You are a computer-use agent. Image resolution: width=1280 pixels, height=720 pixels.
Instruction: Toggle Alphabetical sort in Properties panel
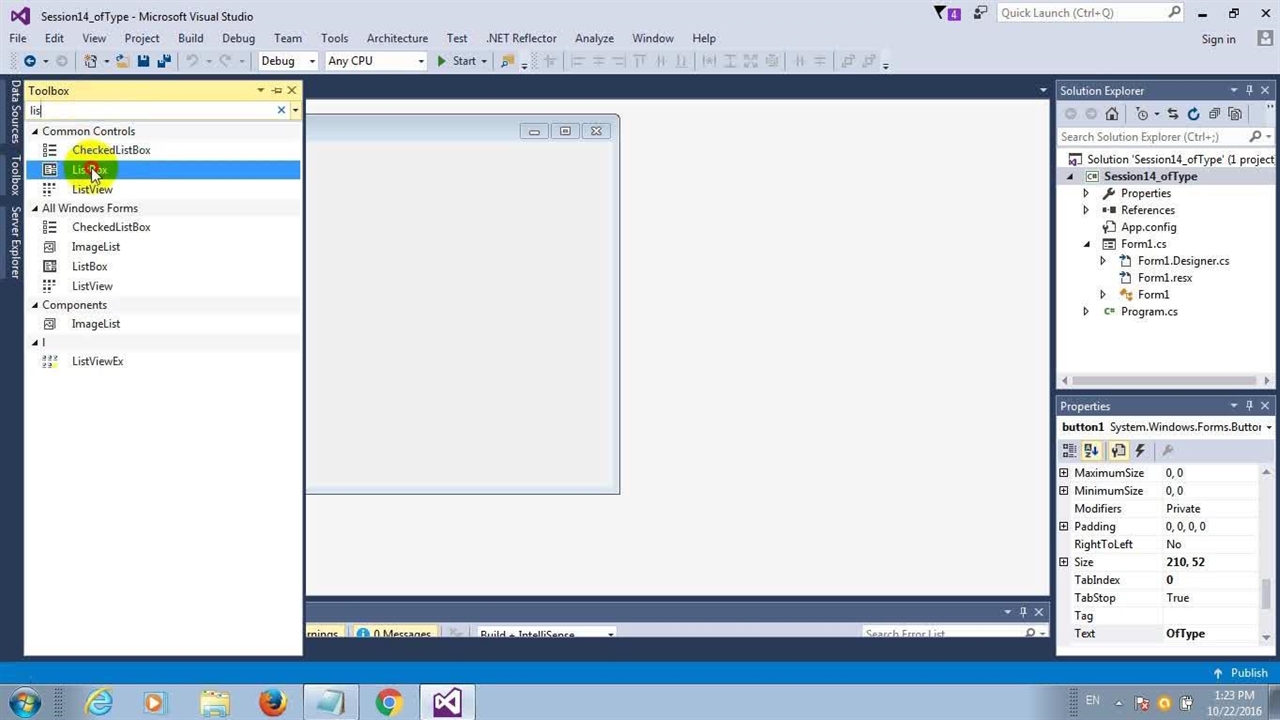click(1092, 451)
